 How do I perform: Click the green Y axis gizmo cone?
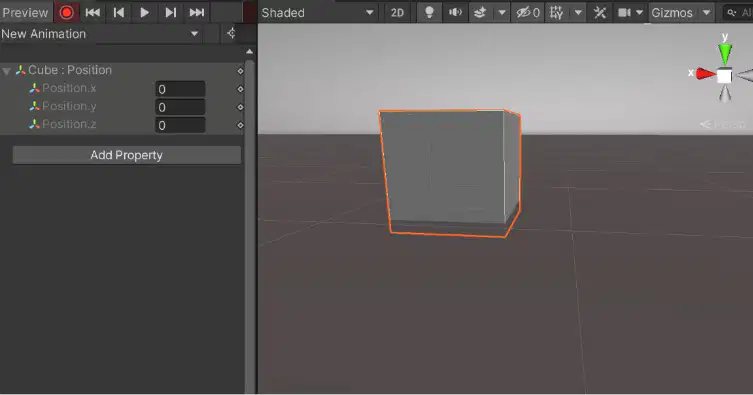pos(725,53)
